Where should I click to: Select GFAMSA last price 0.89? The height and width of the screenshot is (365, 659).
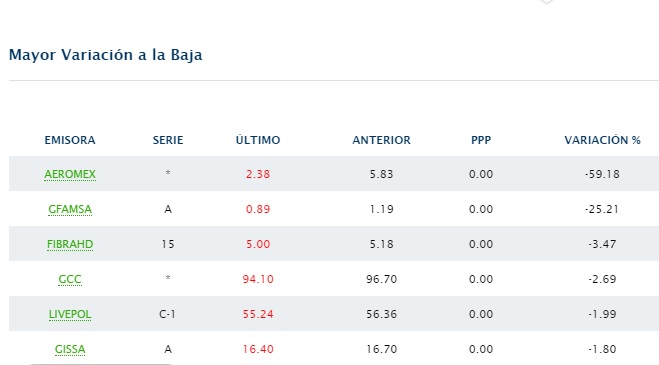coord(258,209)
